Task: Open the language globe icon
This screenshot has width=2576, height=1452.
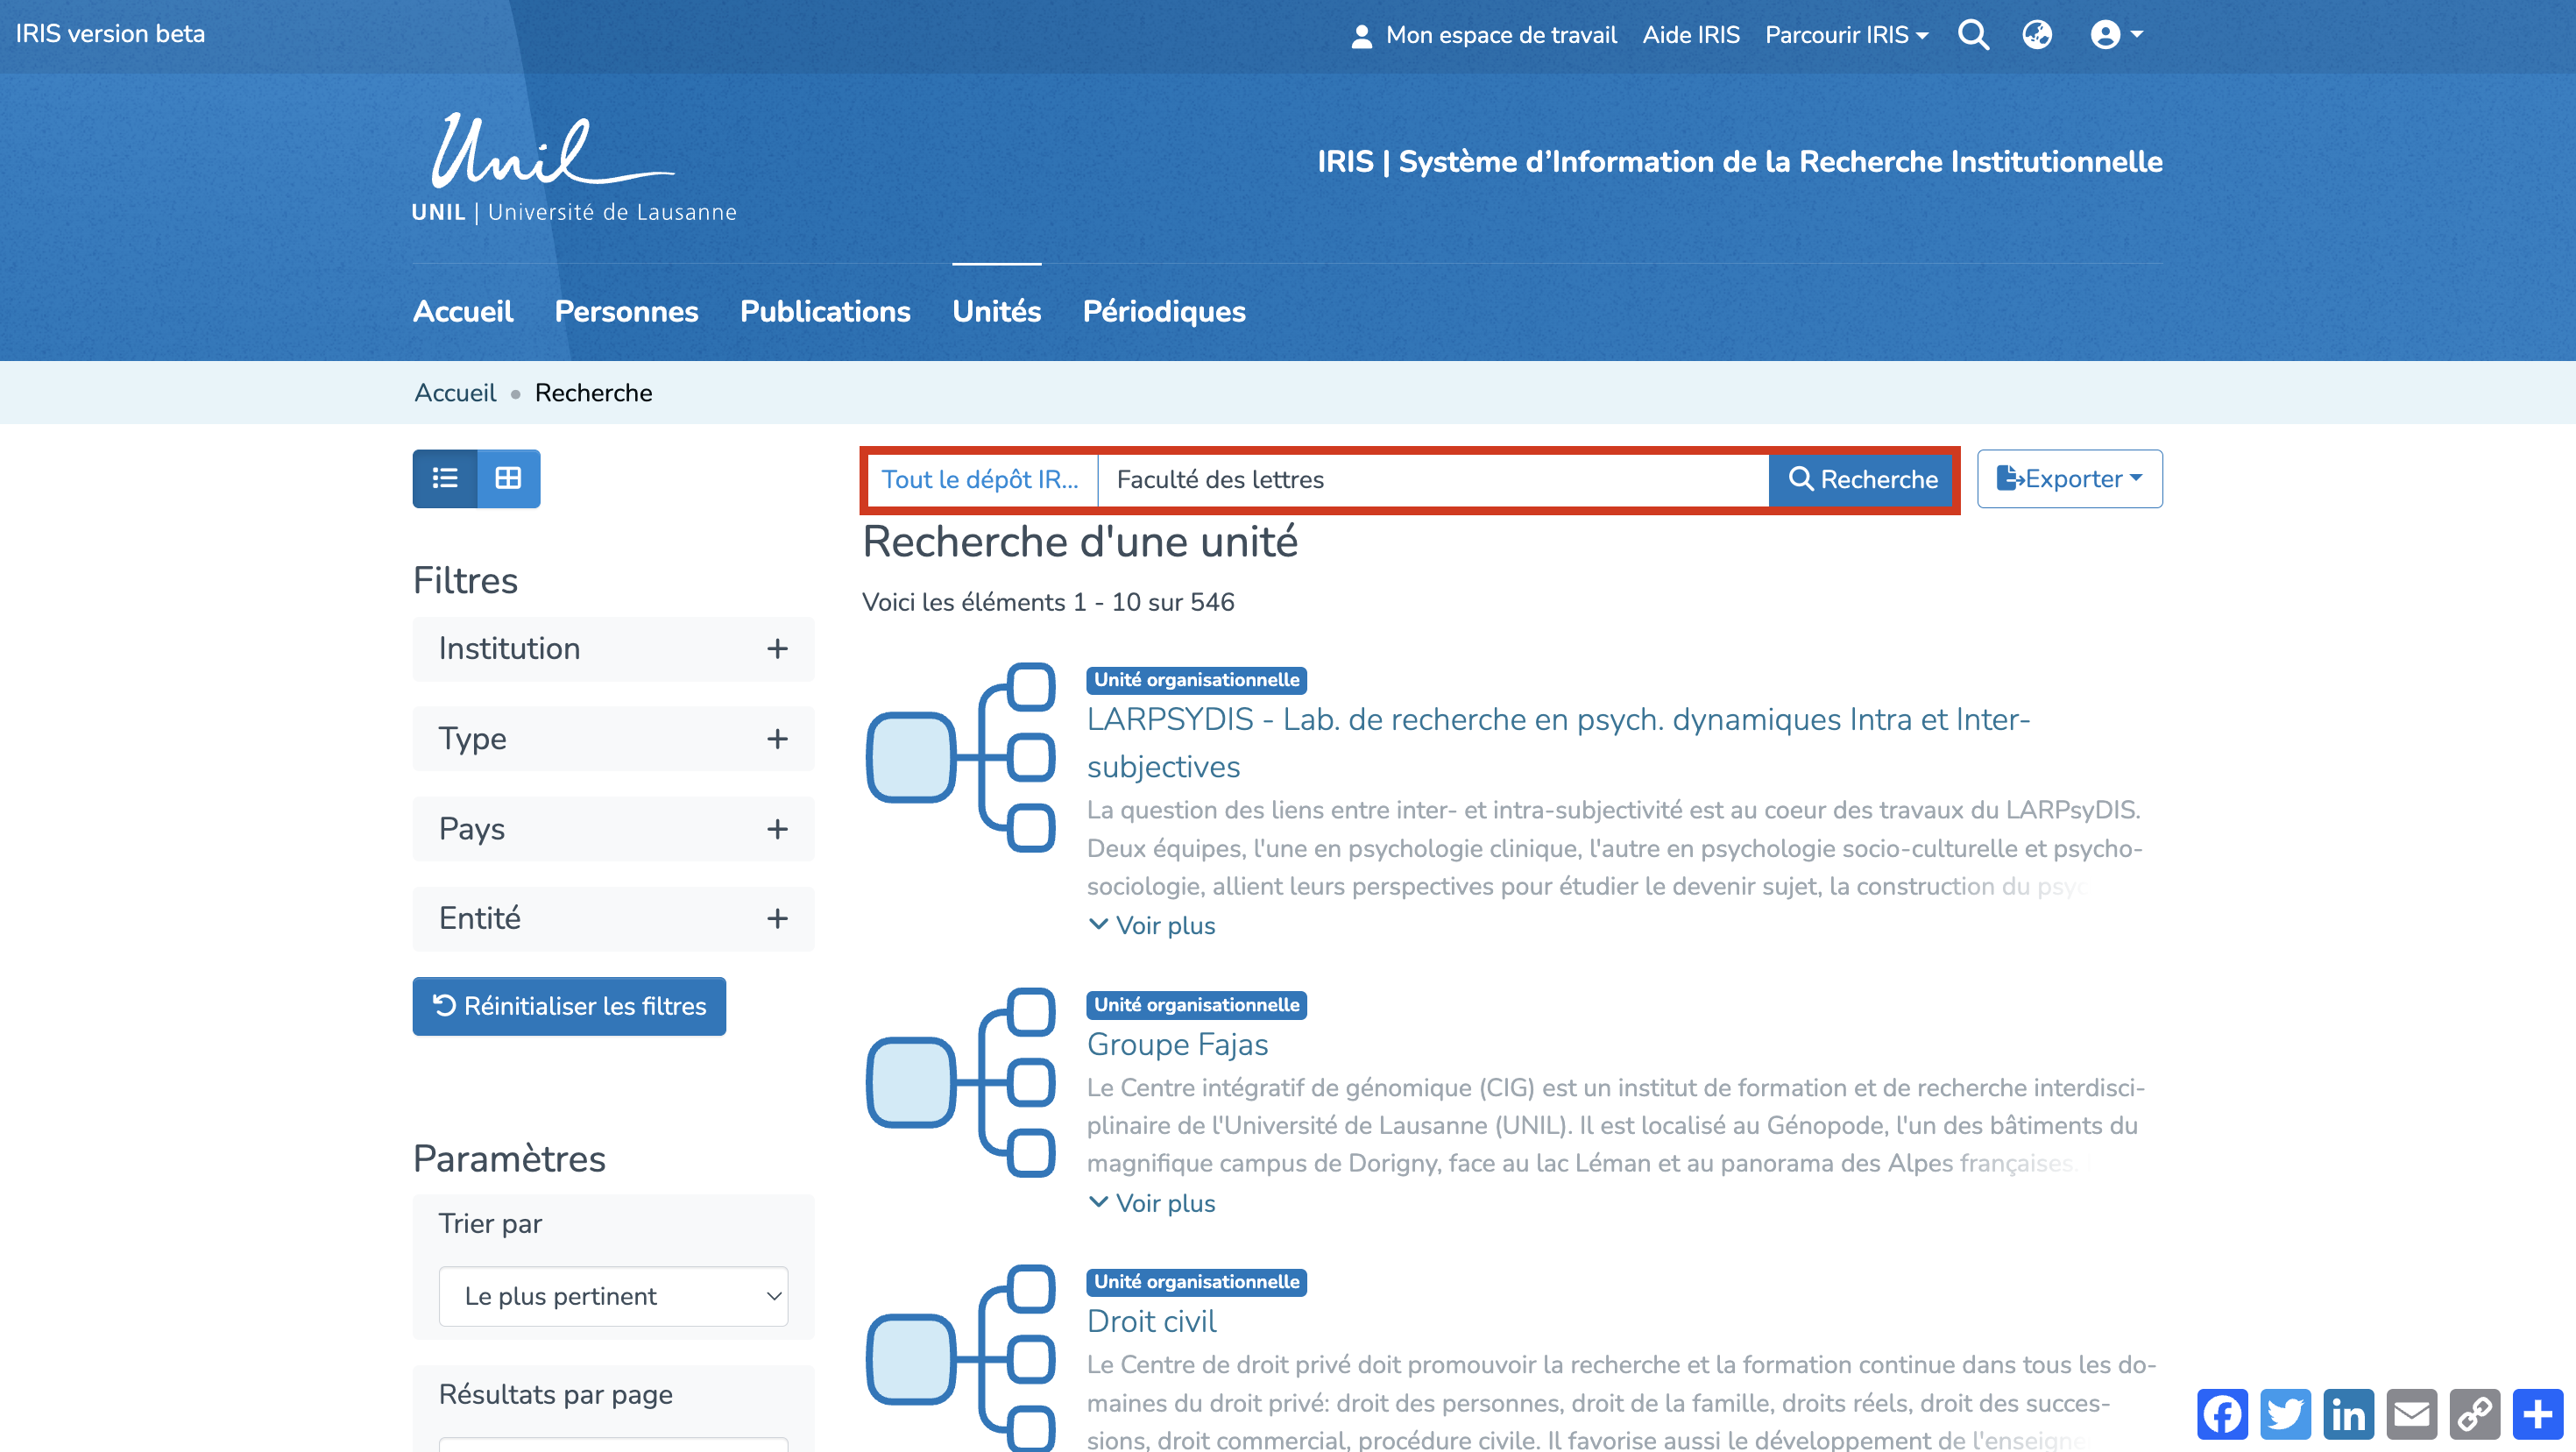Action: [x=2037, y=35]
